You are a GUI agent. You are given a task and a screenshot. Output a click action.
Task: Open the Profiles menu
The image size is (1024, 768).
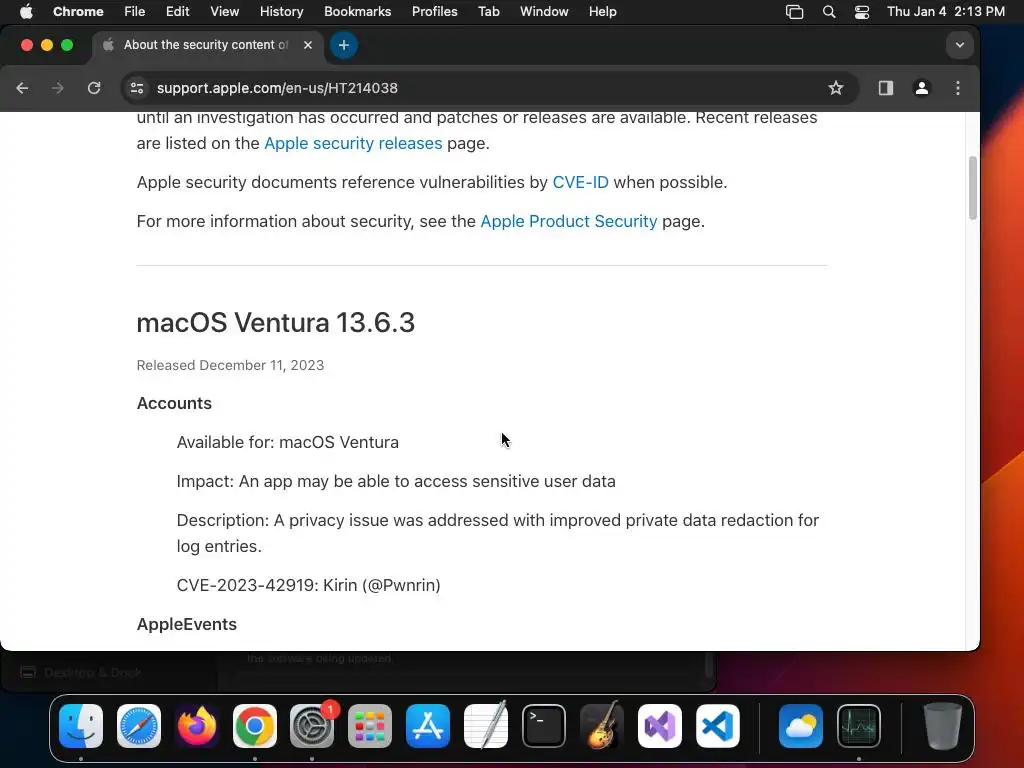point(434,12)
